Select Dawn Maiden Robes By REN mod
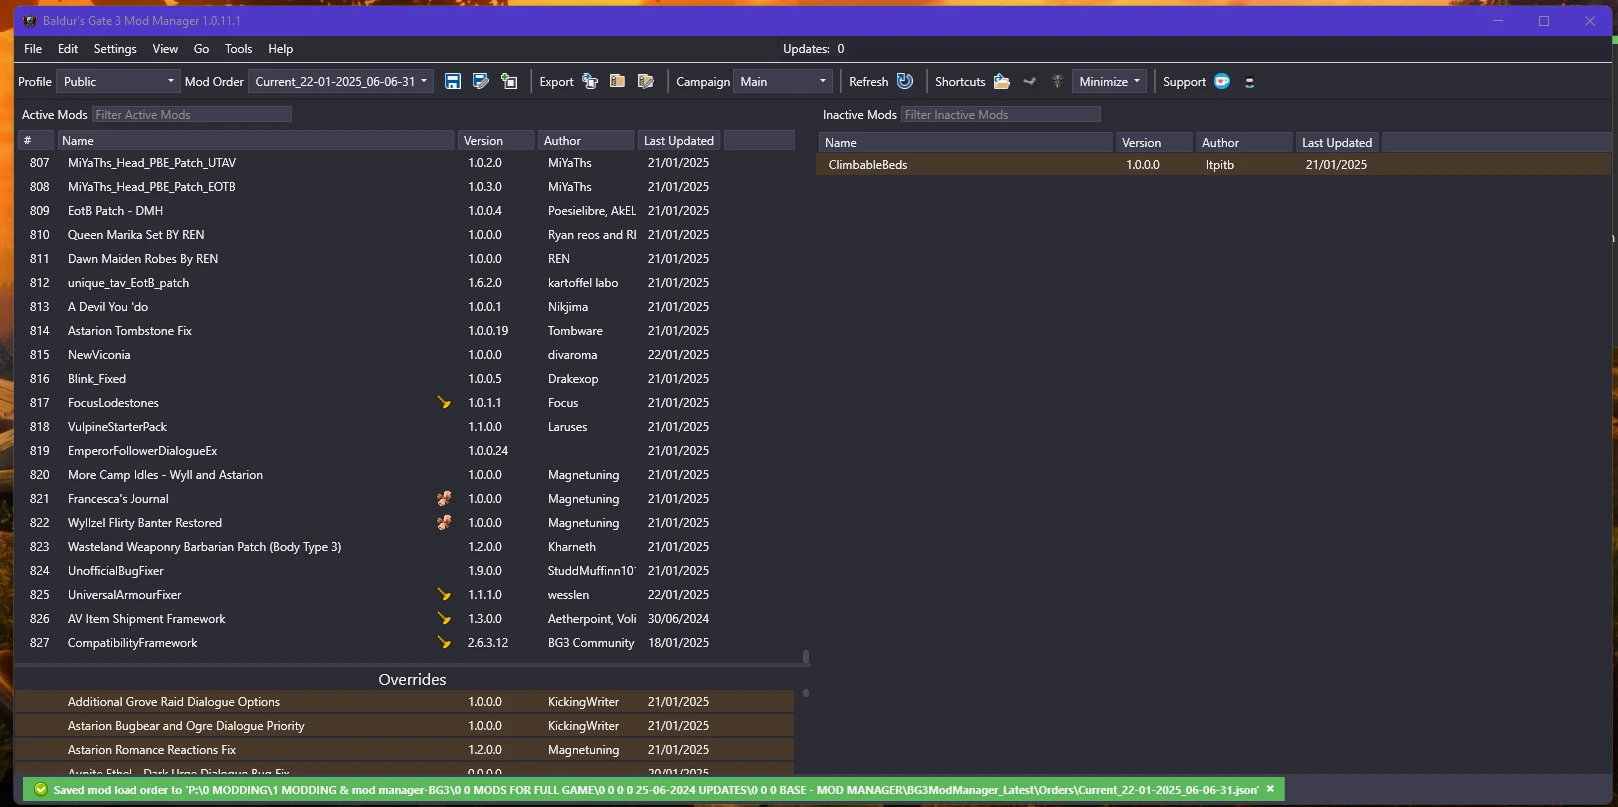The width and height of the screenshot is (1618, 807). (405, 258)
